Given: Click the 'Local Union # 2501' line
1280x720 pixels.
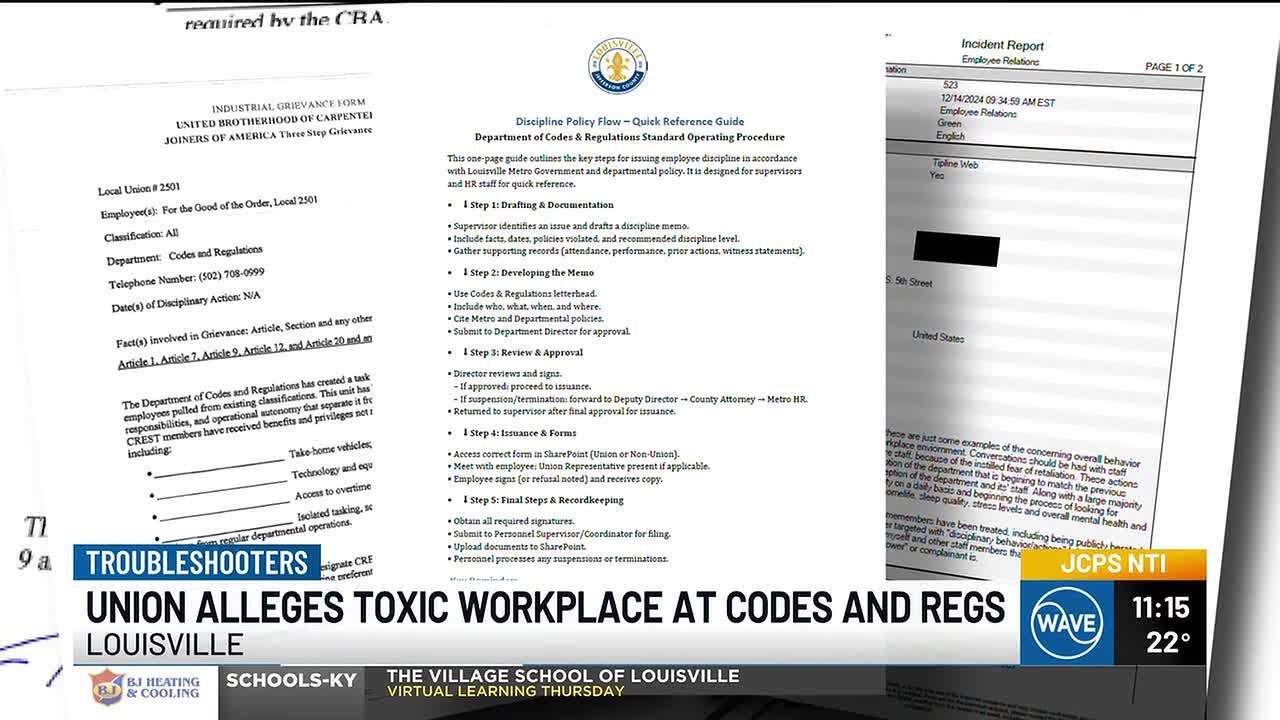Looking at the screenshot, I should pos(139,189).
